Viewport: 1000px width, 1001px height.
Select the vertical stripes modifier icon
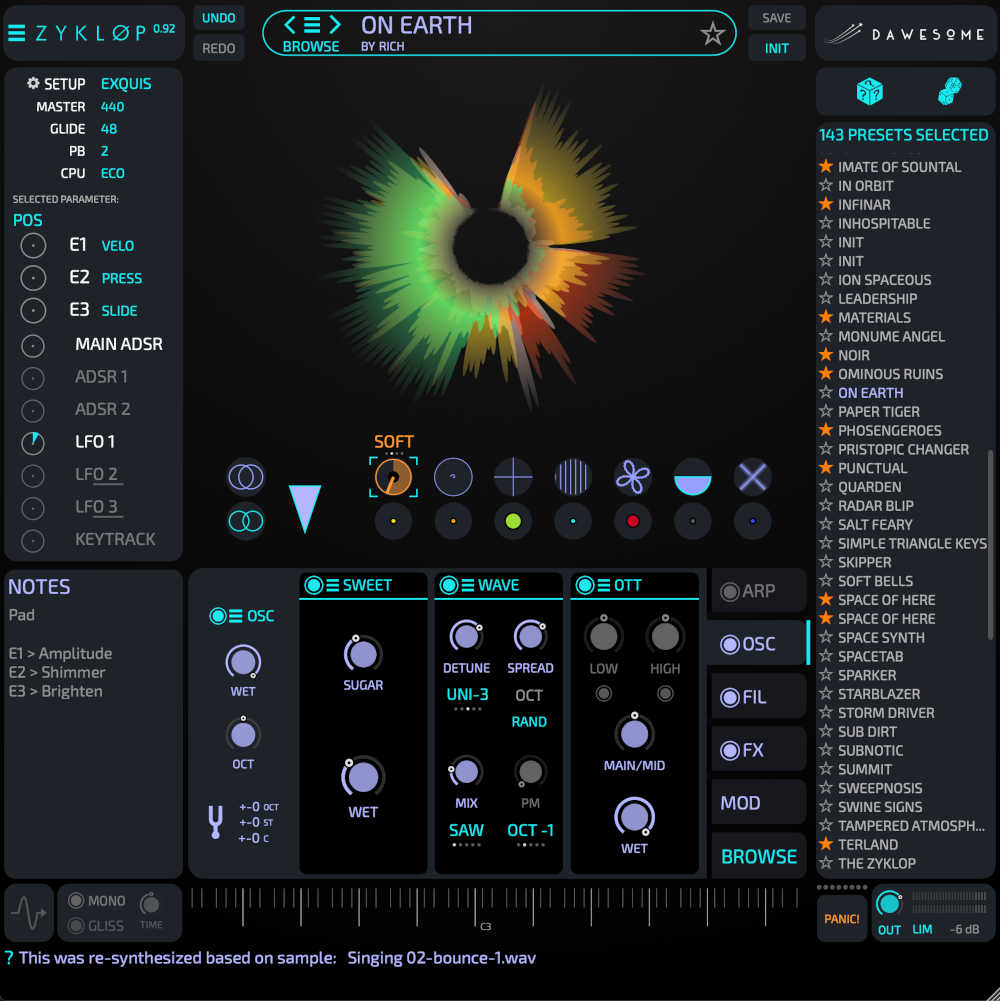coord(573,478)
